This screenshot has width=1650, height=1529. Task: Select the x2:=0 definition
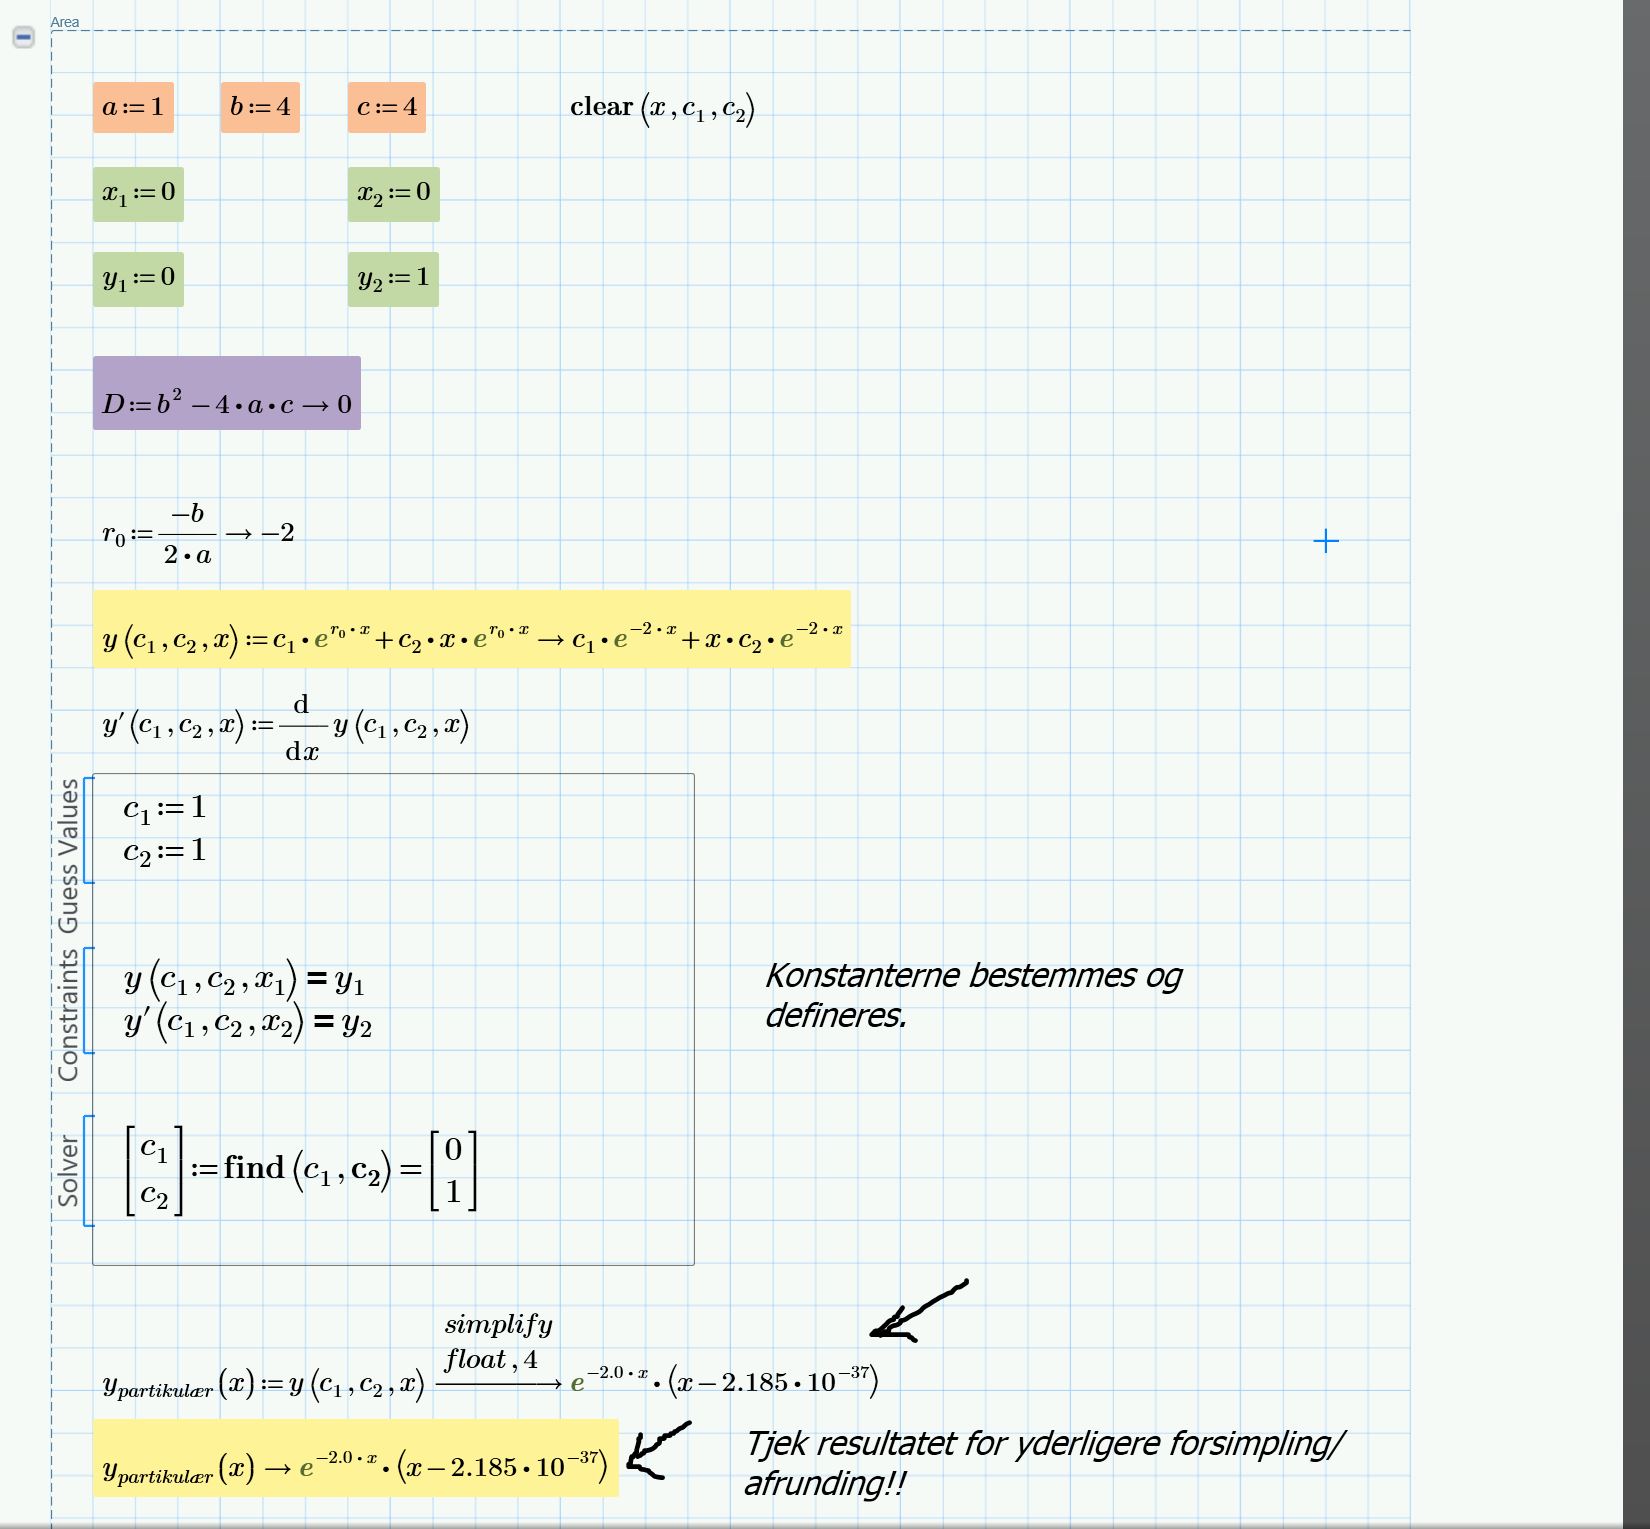pyautogui.click(x=394, y=194)
